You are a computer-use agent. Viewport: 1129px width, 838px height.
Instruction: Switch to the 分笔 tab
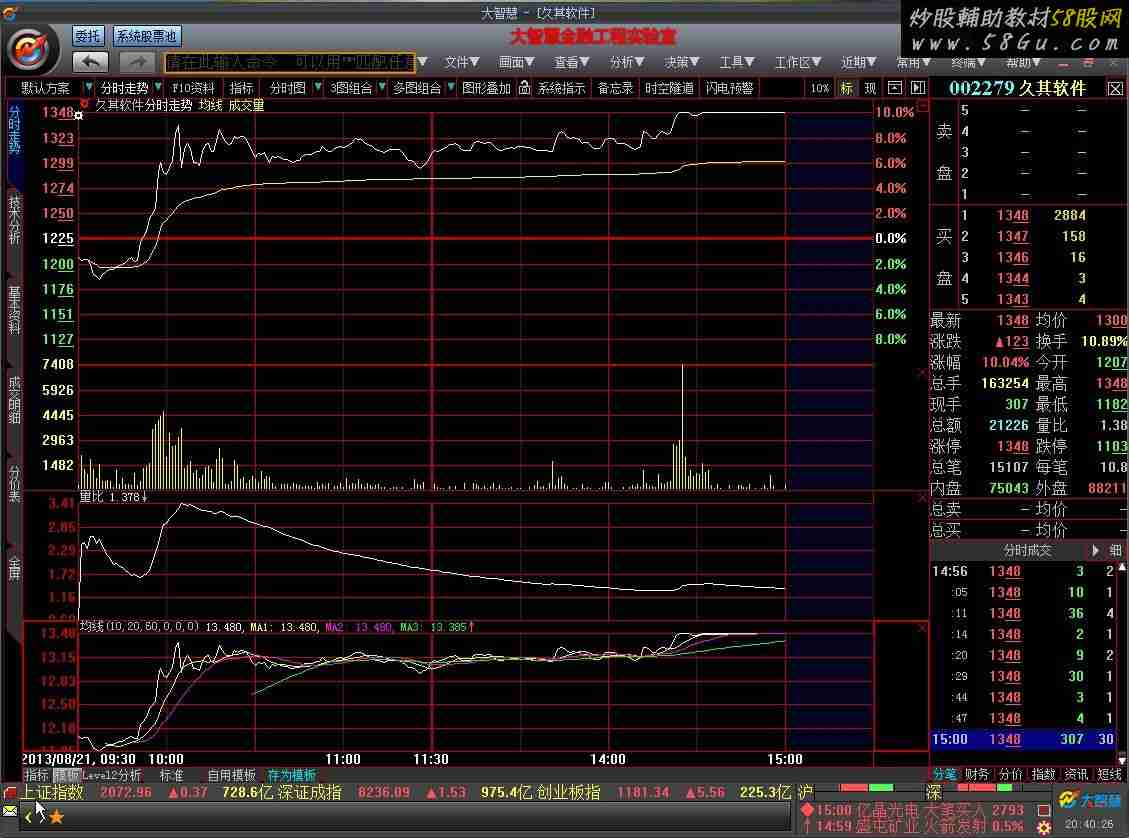tap(945, 774)
